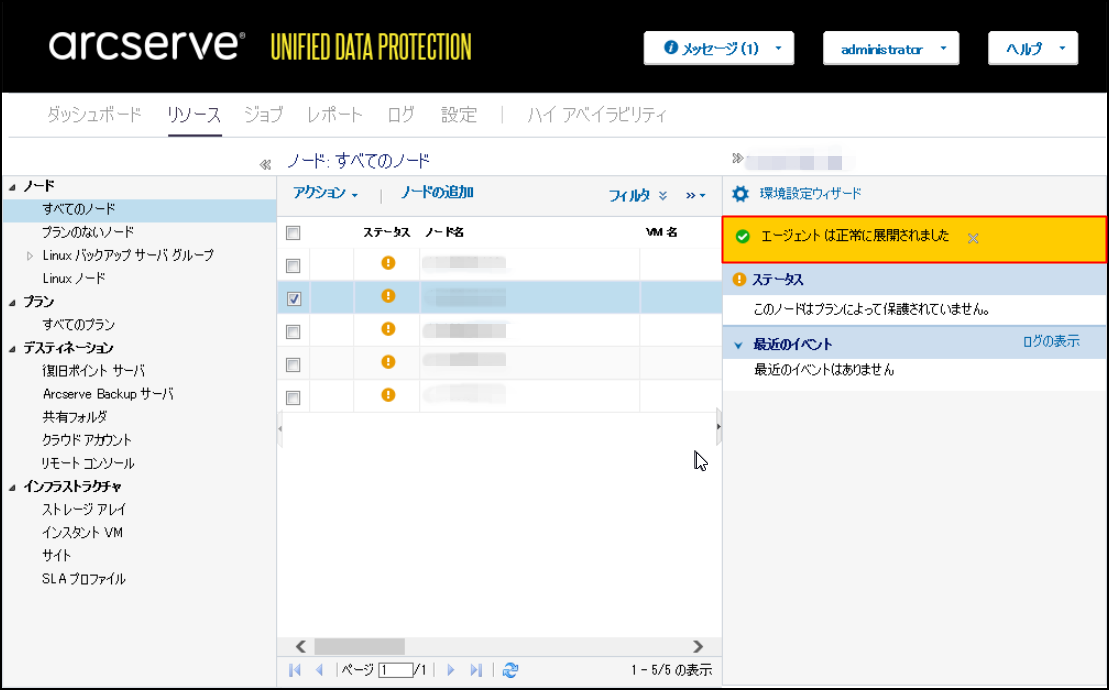Click the warning status icon in fifth row
1109x690 pixels.
[388, 394]
